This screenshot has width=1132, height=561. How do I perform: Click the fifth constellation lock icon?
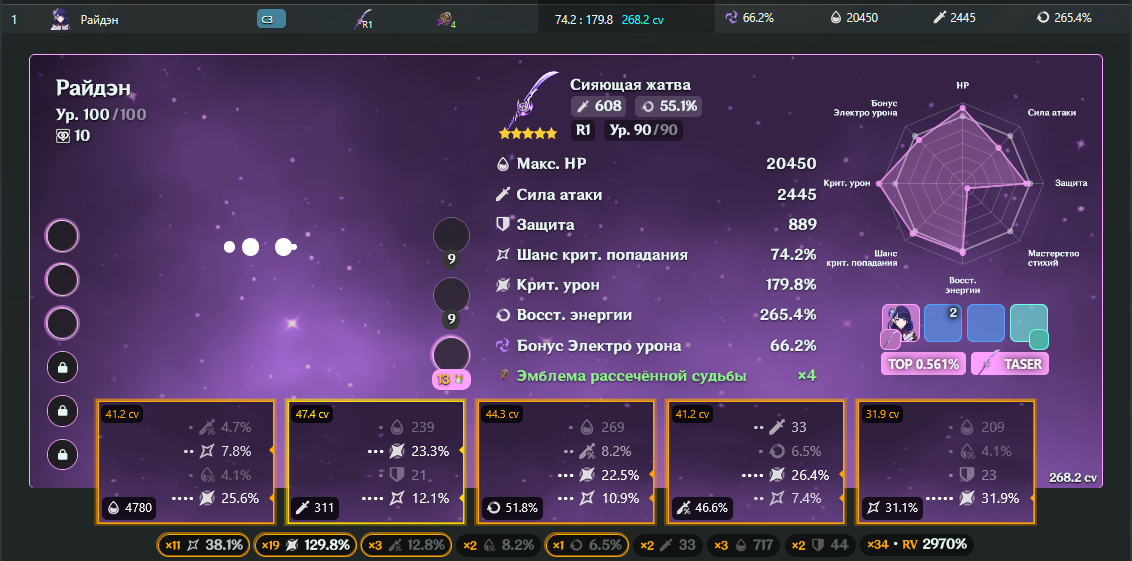[63, 411]
